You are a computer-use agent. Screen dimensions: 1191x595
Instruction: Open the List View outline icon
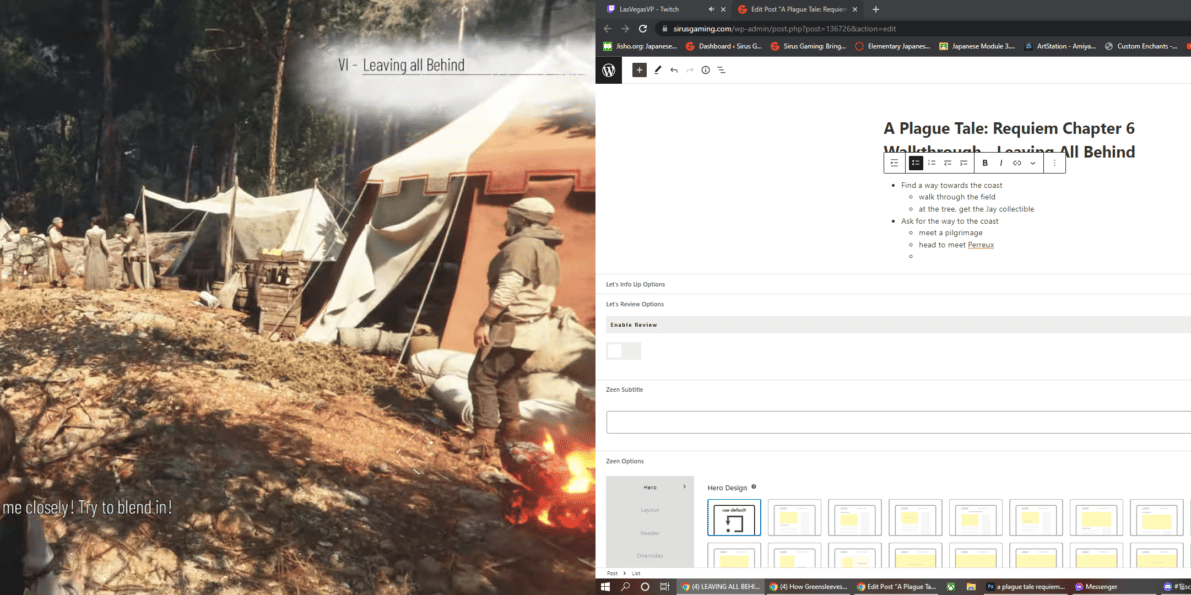tap(722, 70)
